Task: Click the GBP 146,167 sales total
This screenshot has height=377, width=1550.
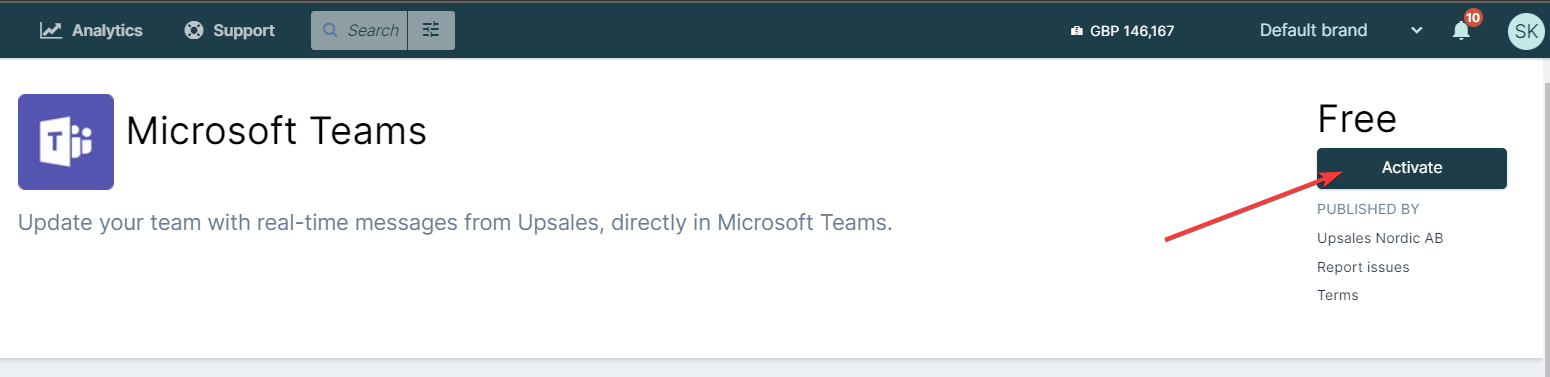Action: pyautogui.click(x=1132, y=31)
